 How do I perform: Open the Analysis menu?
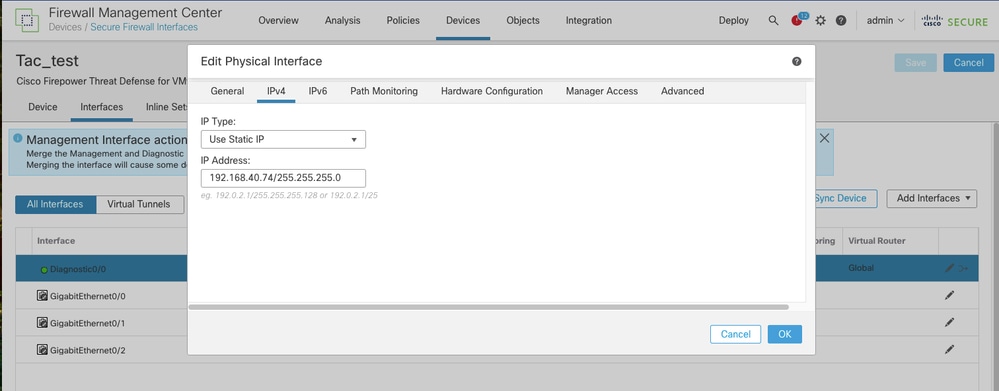[343, 20]
